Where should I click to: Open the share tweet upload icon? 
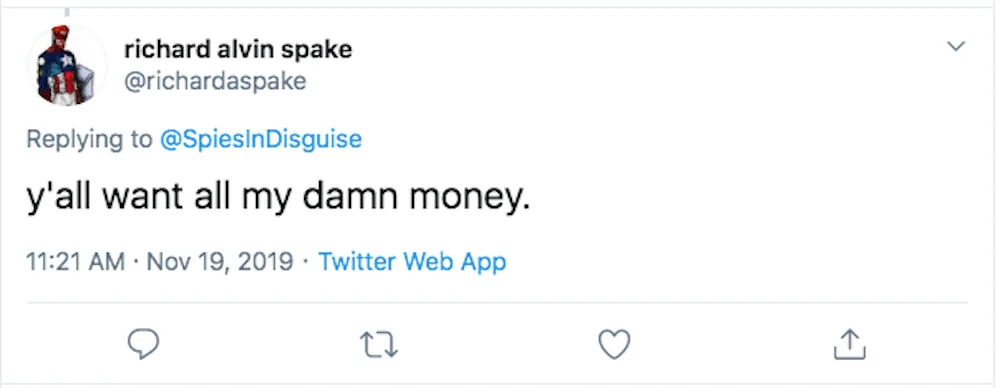pyautogui.click(x=849, y=344)
